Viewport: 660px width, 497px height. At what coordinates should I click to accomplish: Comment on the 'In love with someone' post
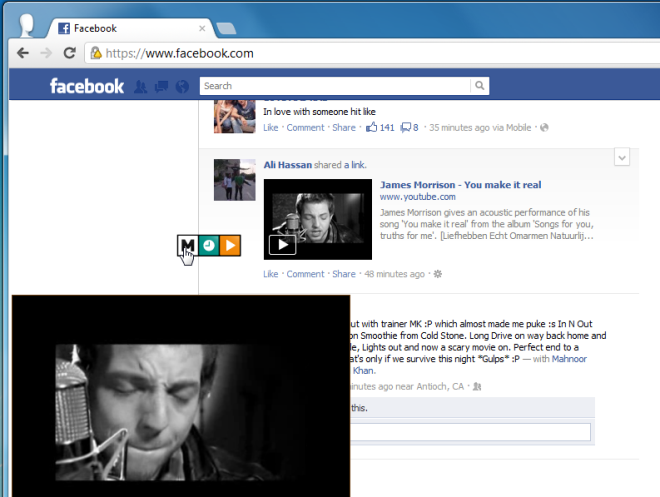click(306, 128)
